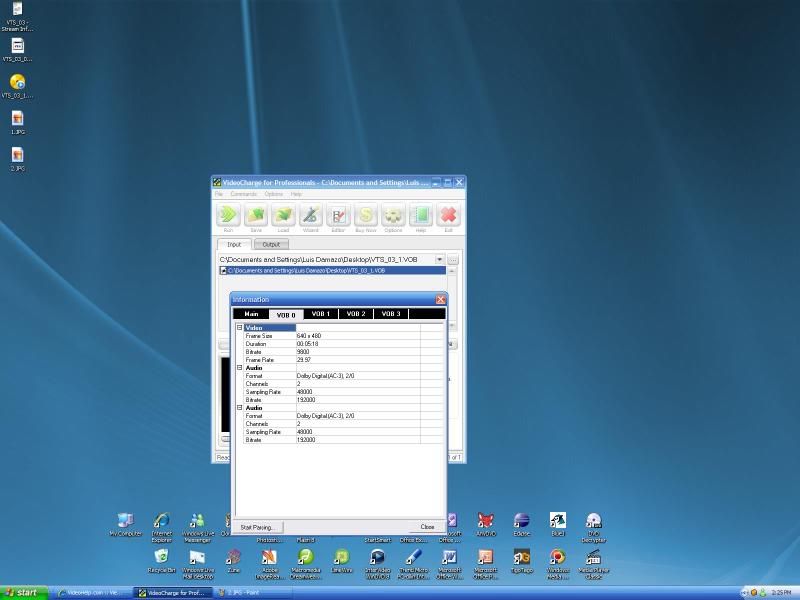Click the taskbar clock showing 2:25 PM
The image size is (800, 600).
coord(781,593)
